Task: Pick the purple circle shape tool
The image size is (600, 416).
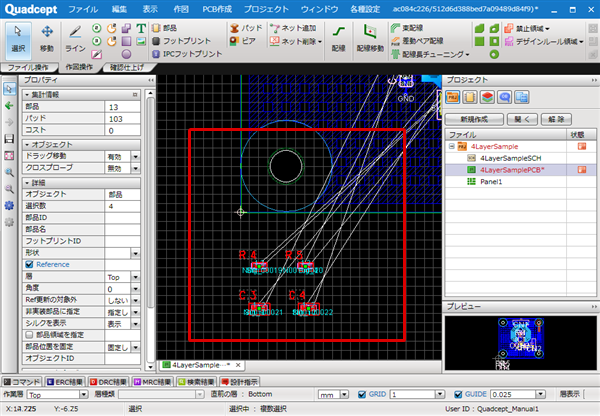Action: click(x=126, y=54)
